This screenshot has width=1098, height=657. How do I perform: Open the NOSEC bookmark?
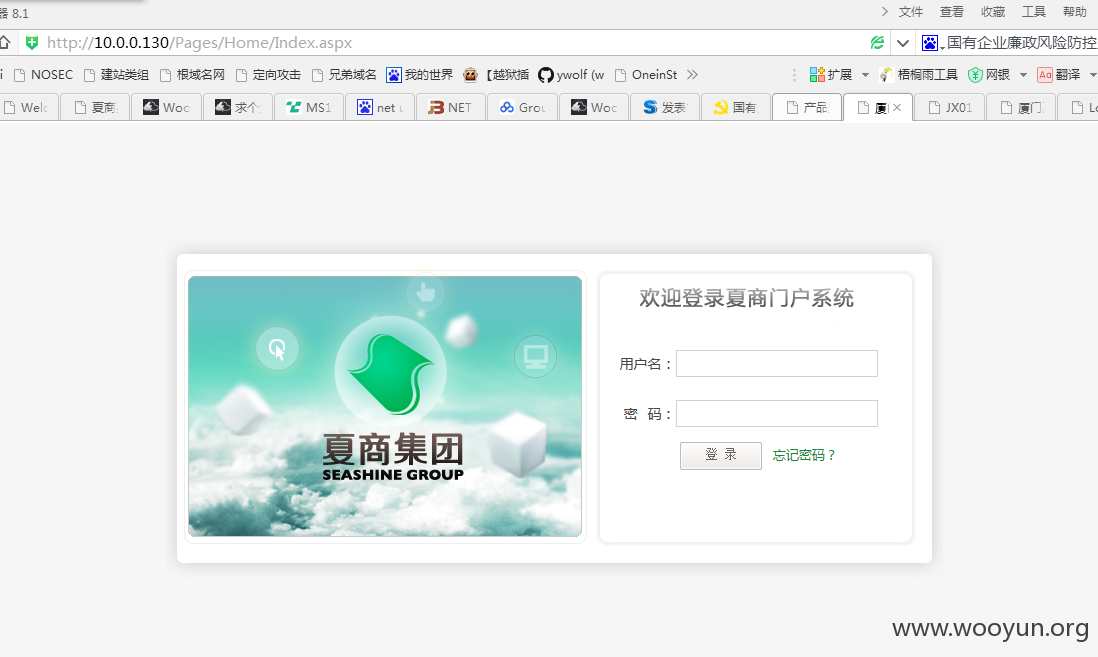point(43,75)
